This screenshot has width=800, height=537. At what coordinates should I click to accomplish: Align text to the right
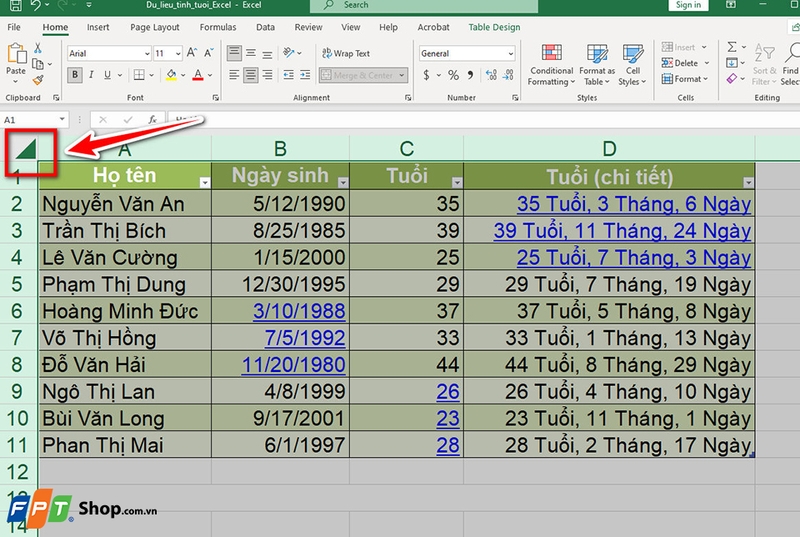click(267, 75)
